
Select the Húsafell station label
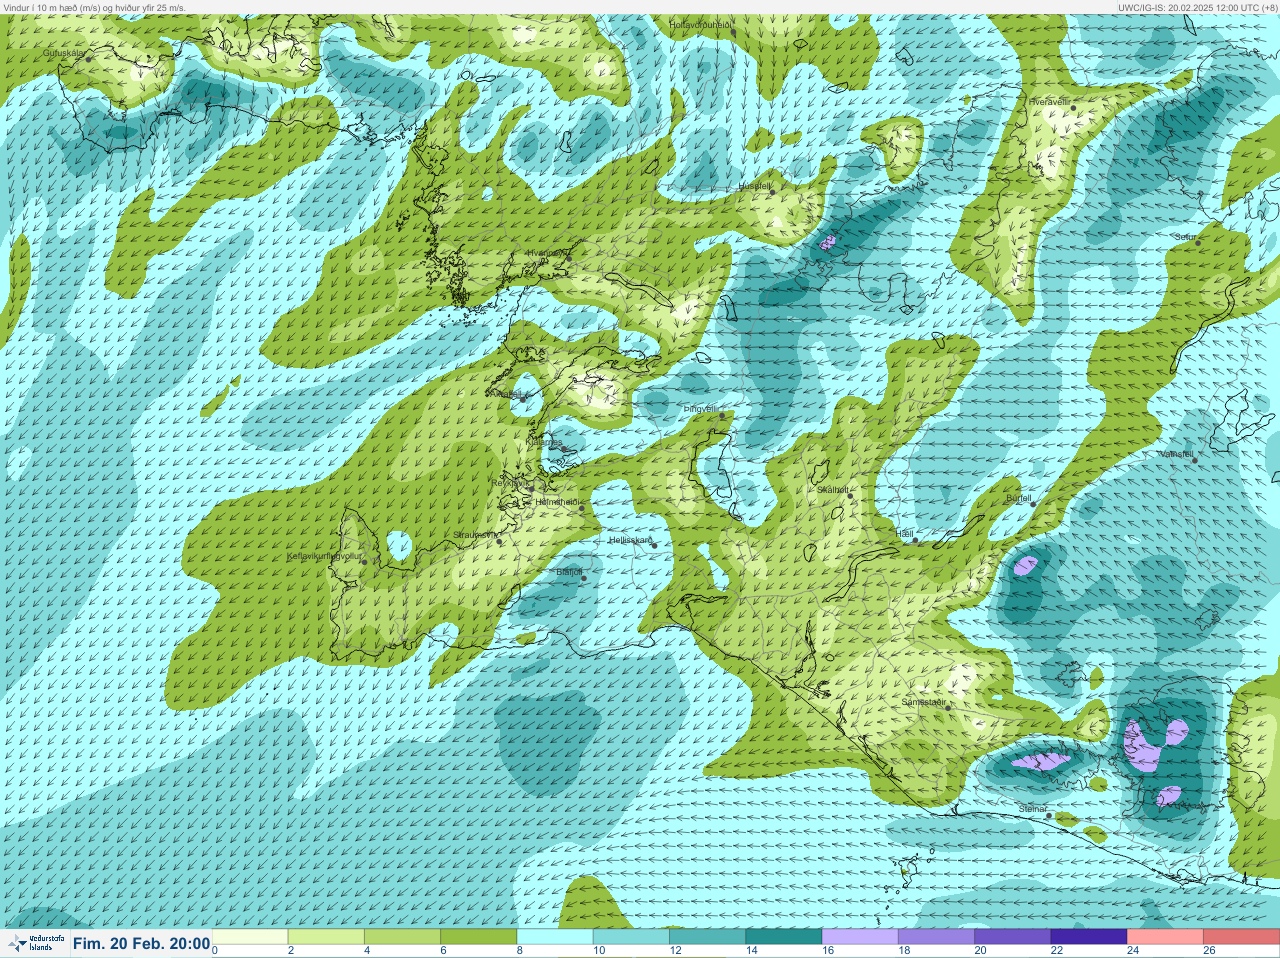click(x=755, y=186)
